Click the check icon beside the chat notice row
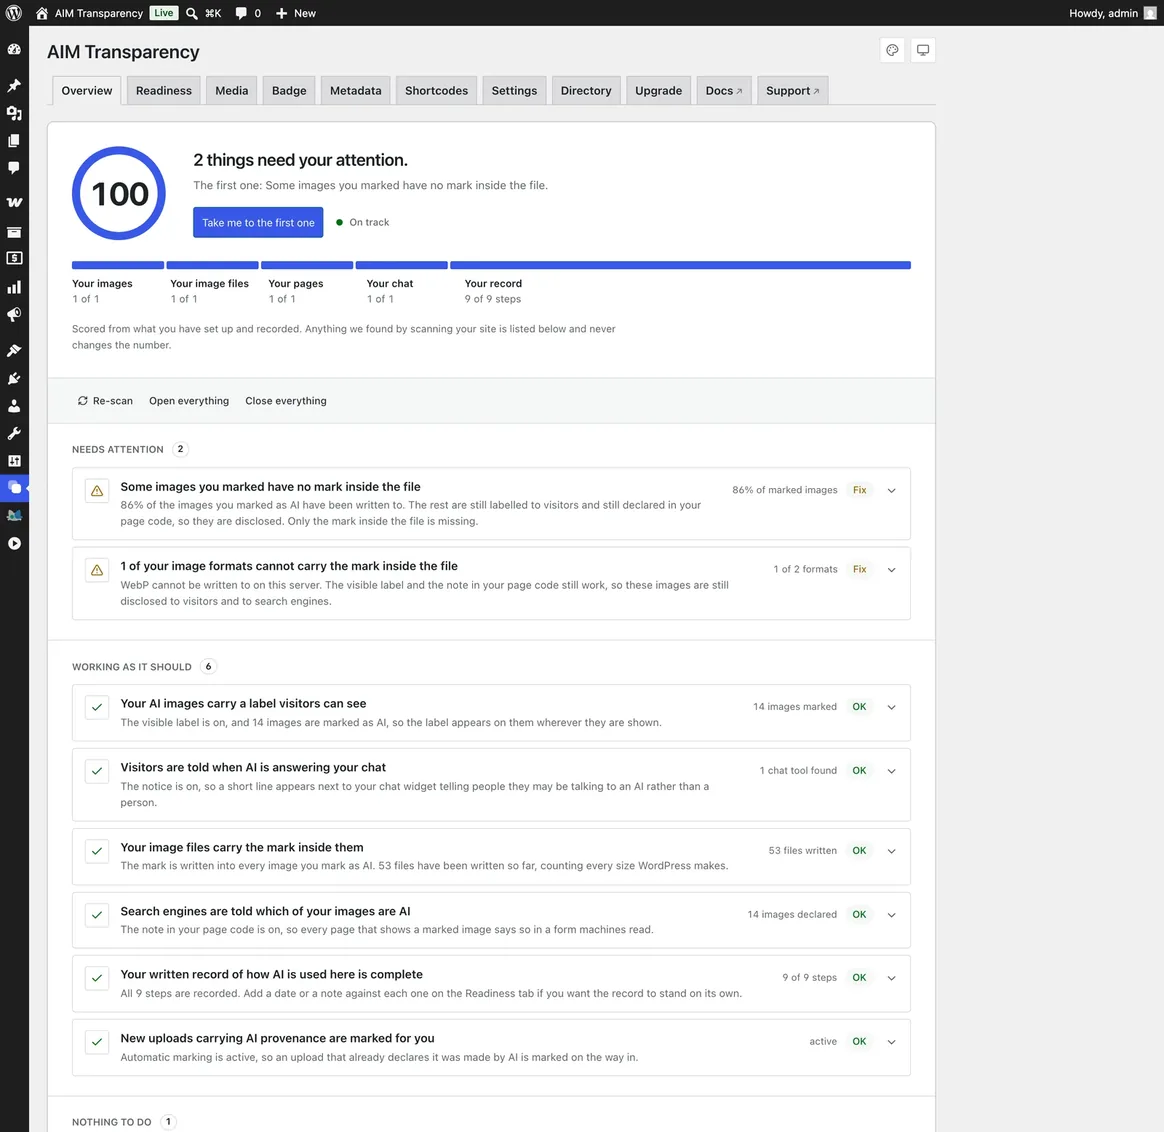 click(x=97, y=771)
